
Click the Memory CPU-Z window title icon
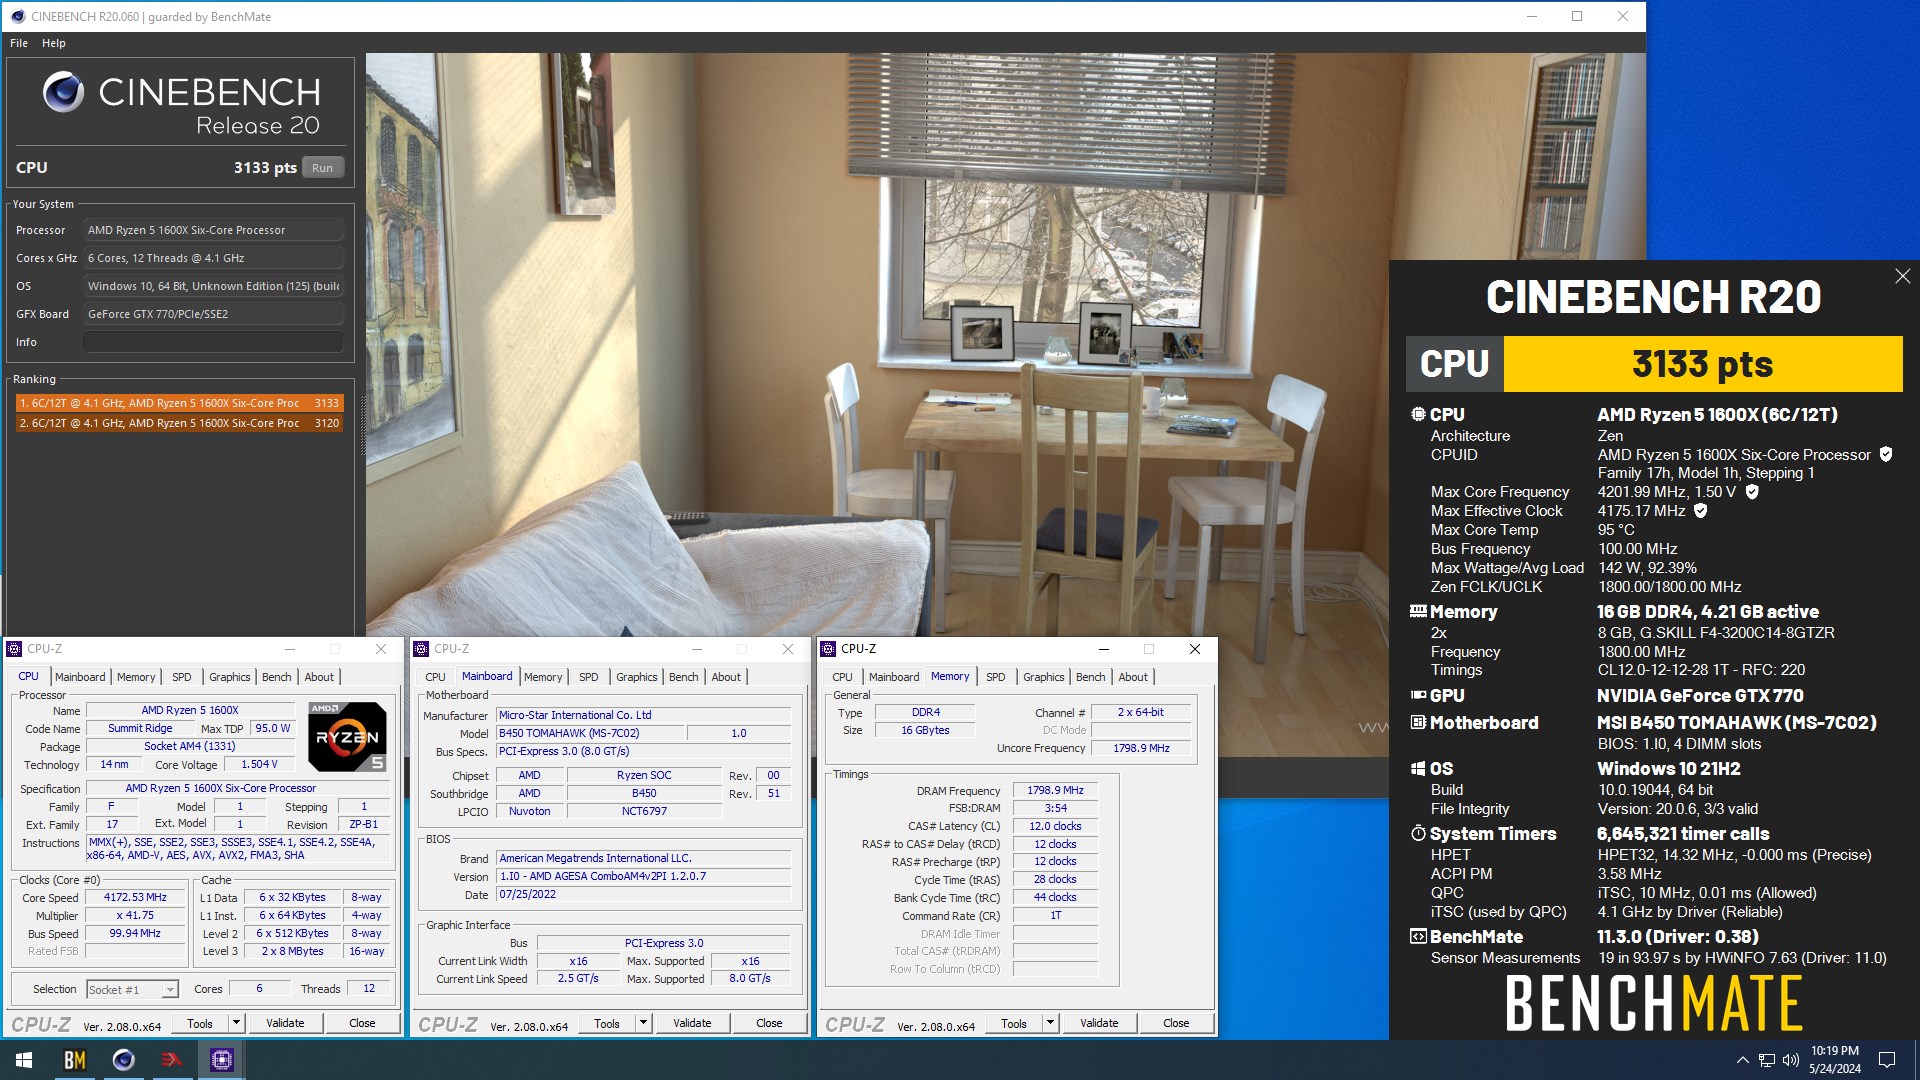(828, 649)
